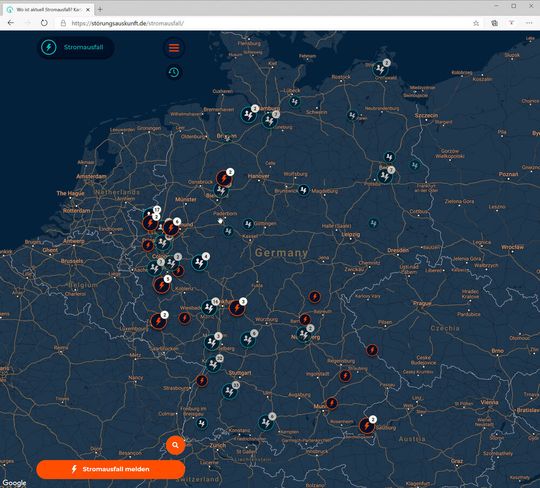Click the Stromausfall melden button

[111, 469]
